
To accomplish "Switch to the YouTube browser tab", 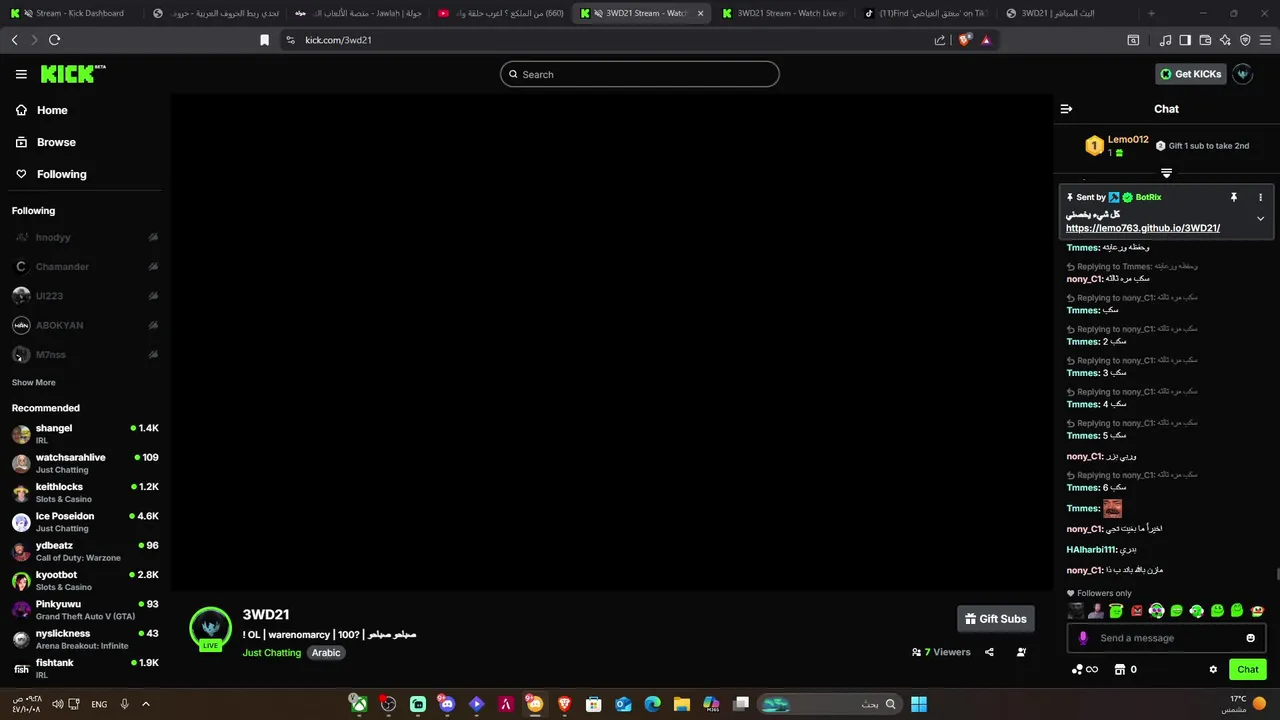I will tap(500, 13).
